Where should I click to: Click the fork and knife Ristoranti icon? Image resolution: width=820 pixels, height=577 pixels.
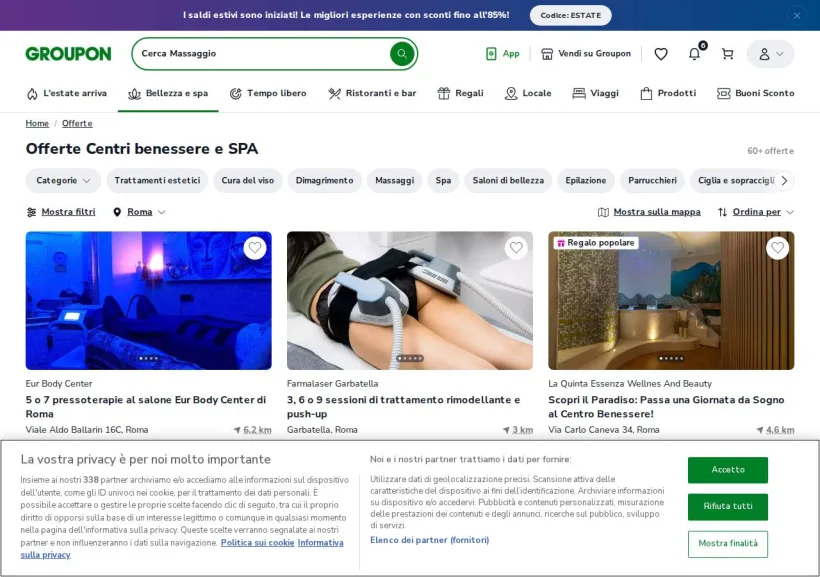tap(334, 94)
